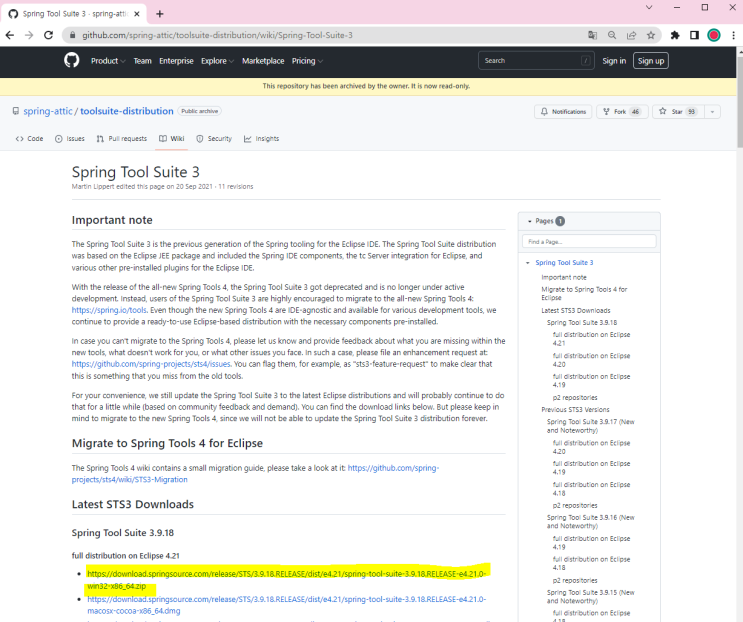Screen dimensions: 743x622
Task: Open the Pricing dropdown menu
Action: pos(306,61)
